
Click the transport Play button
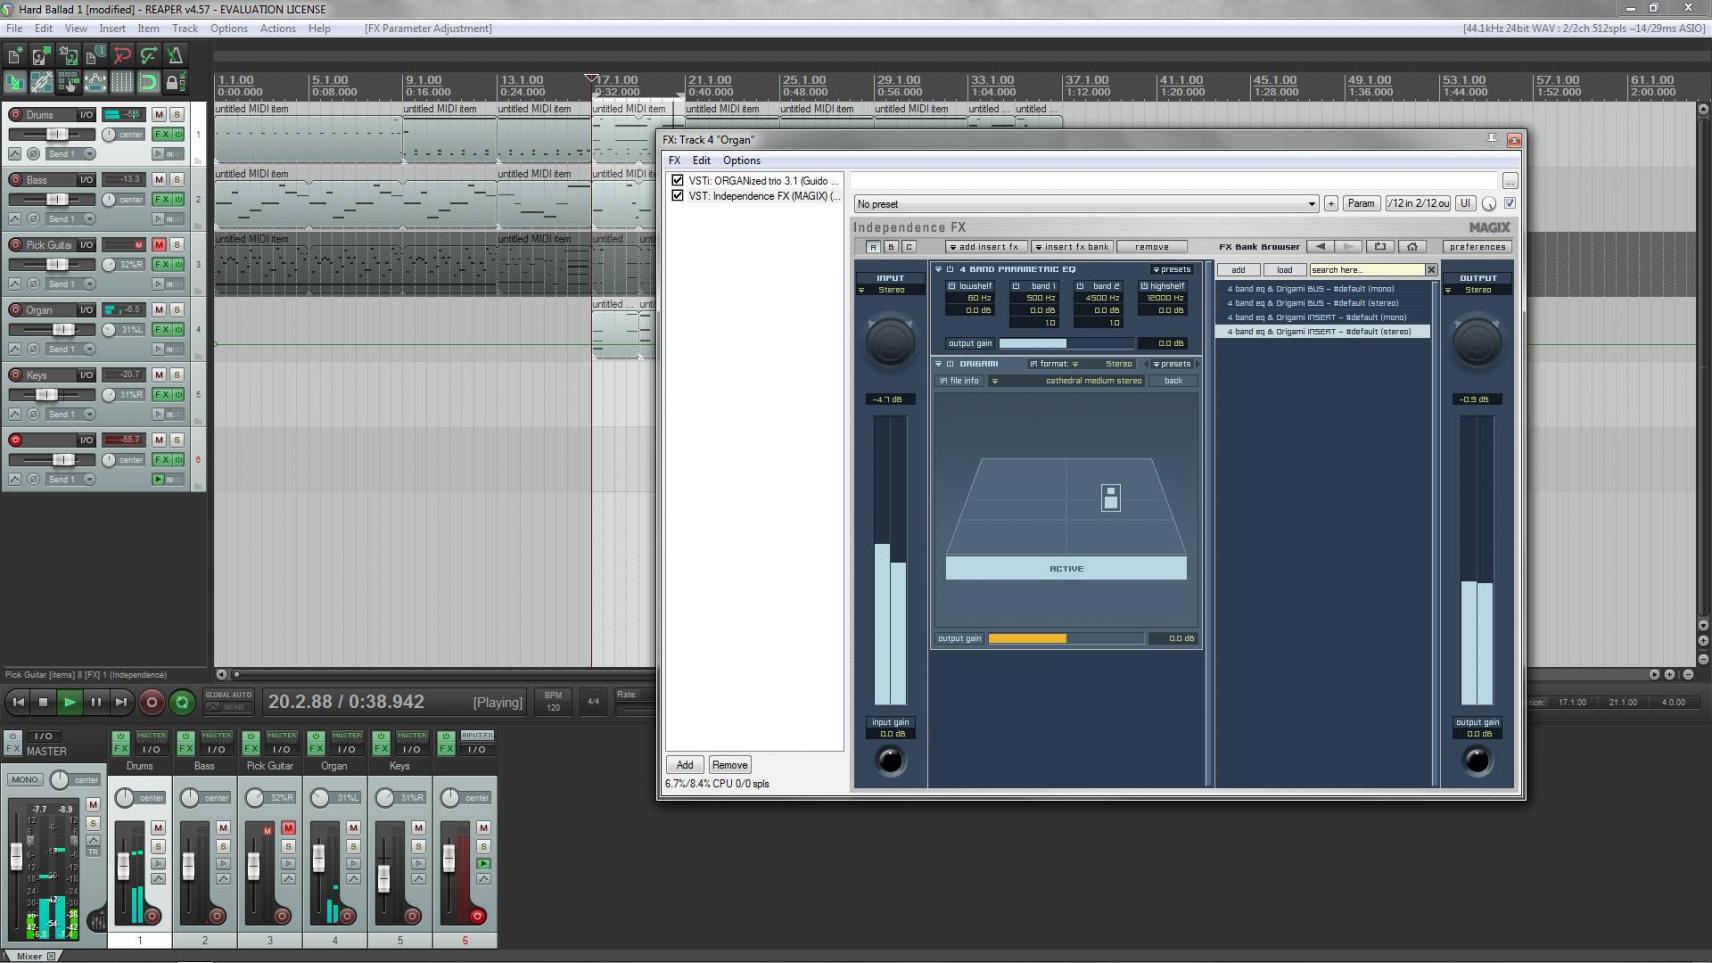pyautogui.click(x=69, y=702)
